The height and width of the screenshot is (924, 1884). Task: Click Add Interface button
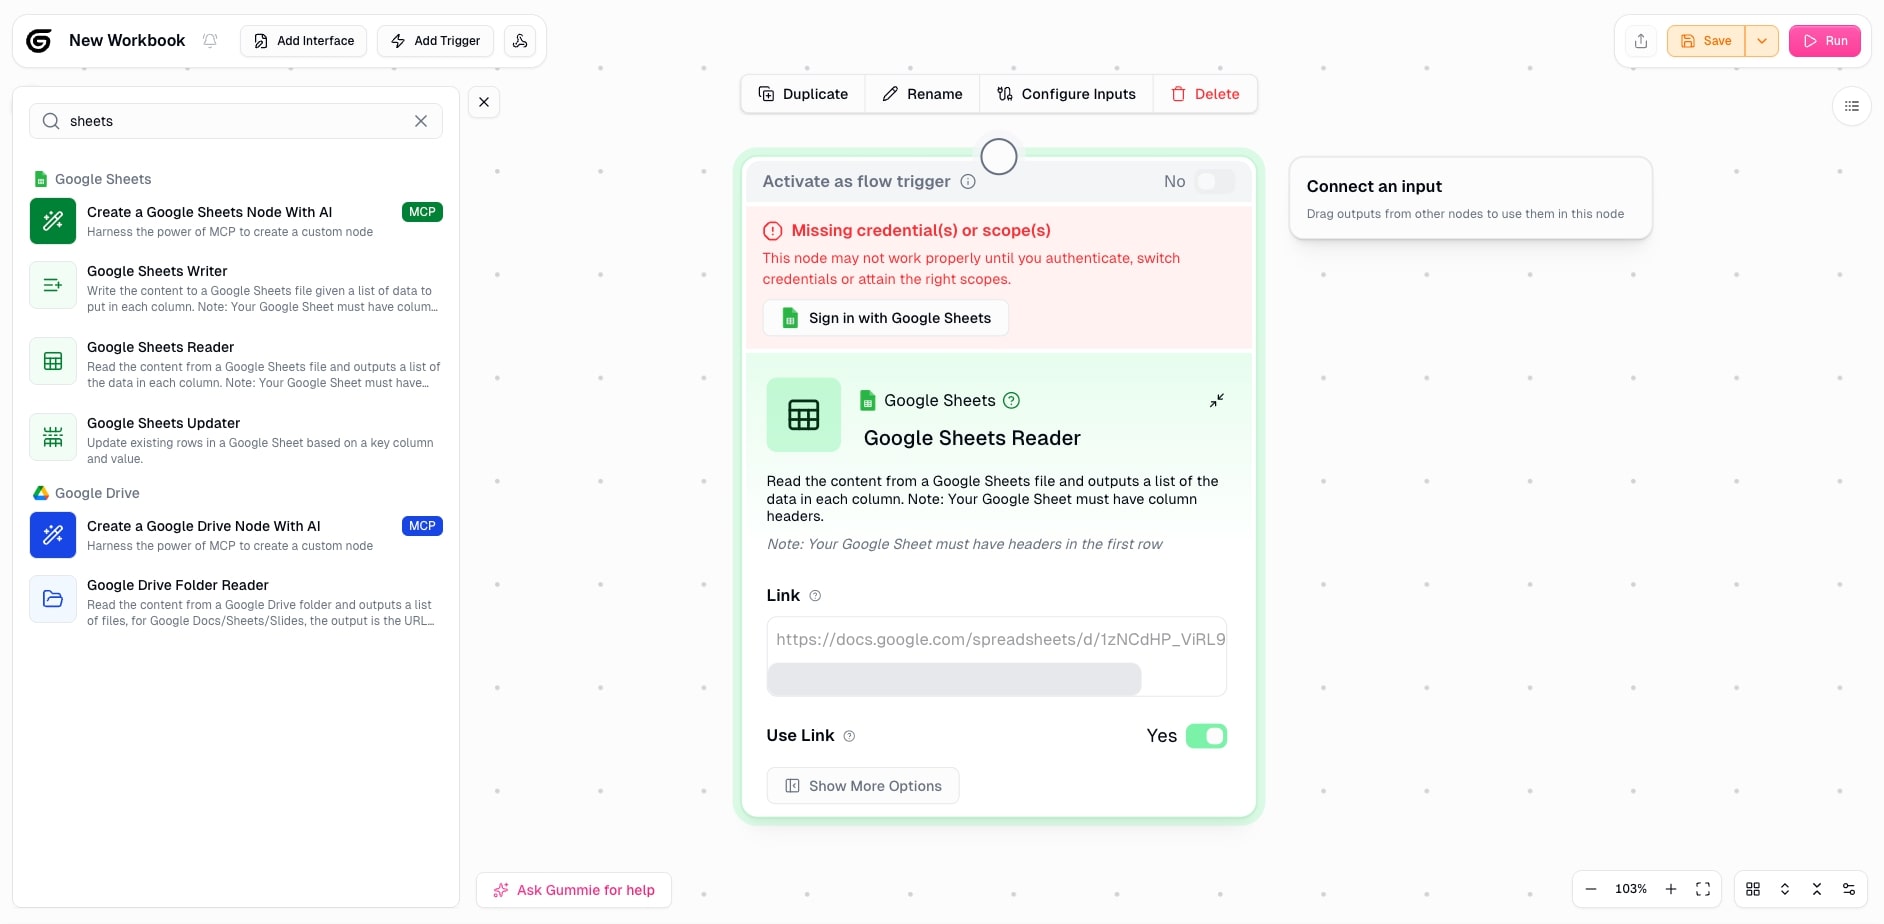(x=304, y=41)
